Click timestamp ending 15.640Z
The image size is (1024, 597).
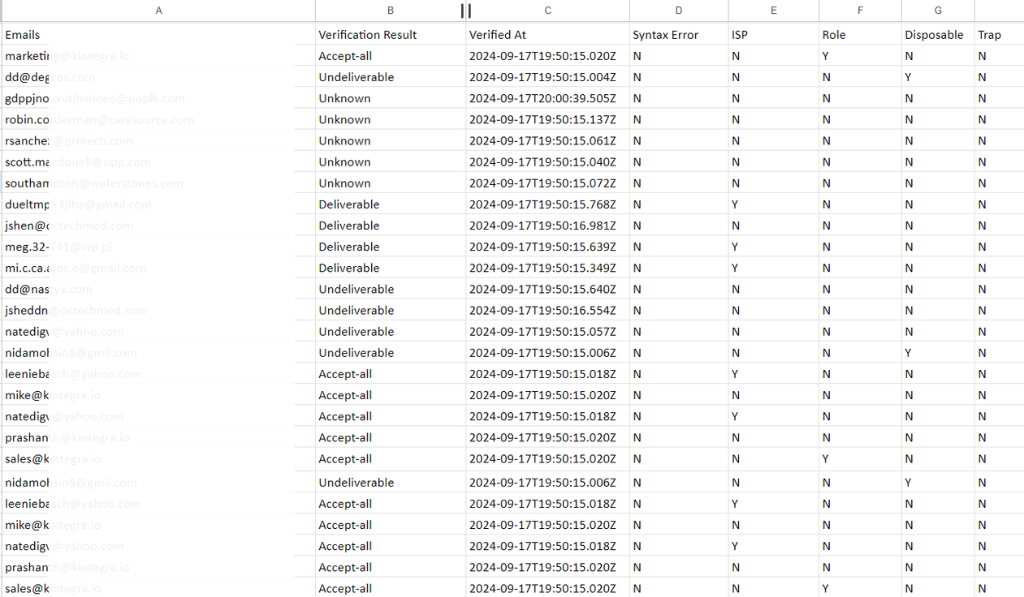(x=543, y=289)
